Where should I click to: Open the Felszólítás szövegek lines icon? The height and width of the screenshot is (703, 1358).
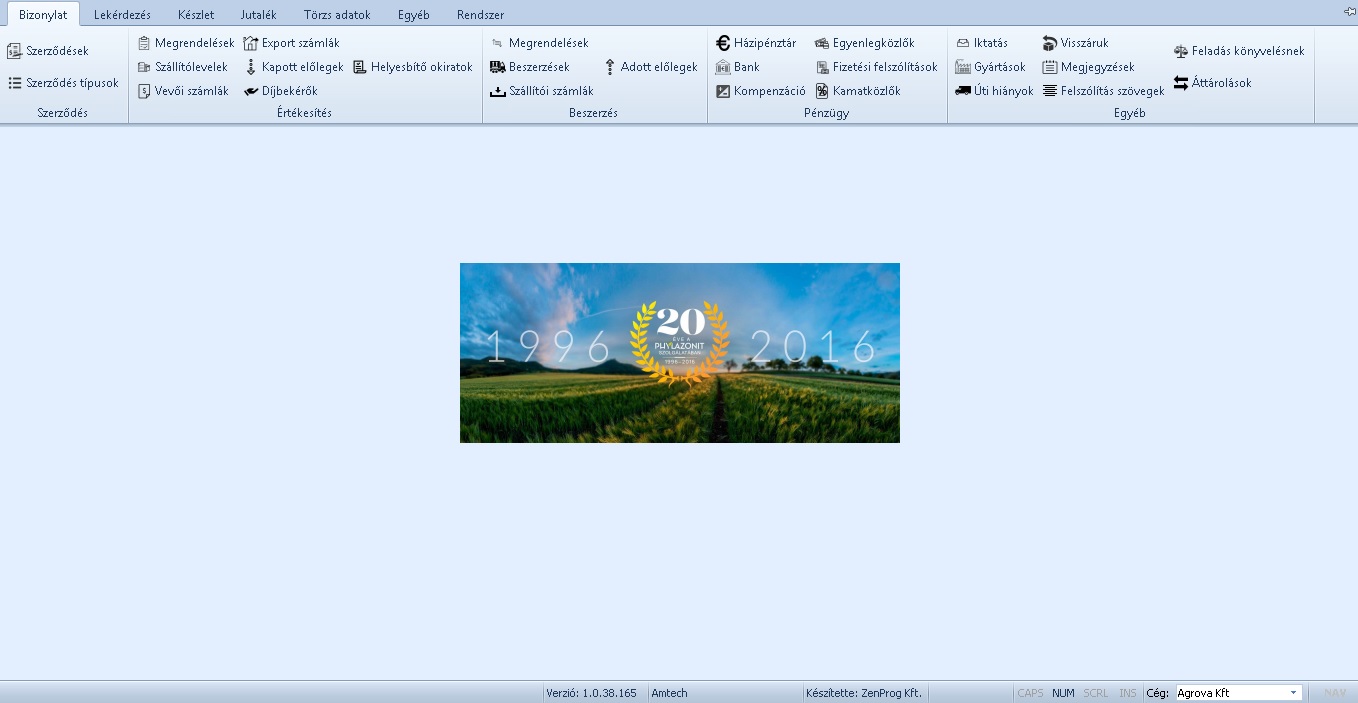[x=1050, y=91]
